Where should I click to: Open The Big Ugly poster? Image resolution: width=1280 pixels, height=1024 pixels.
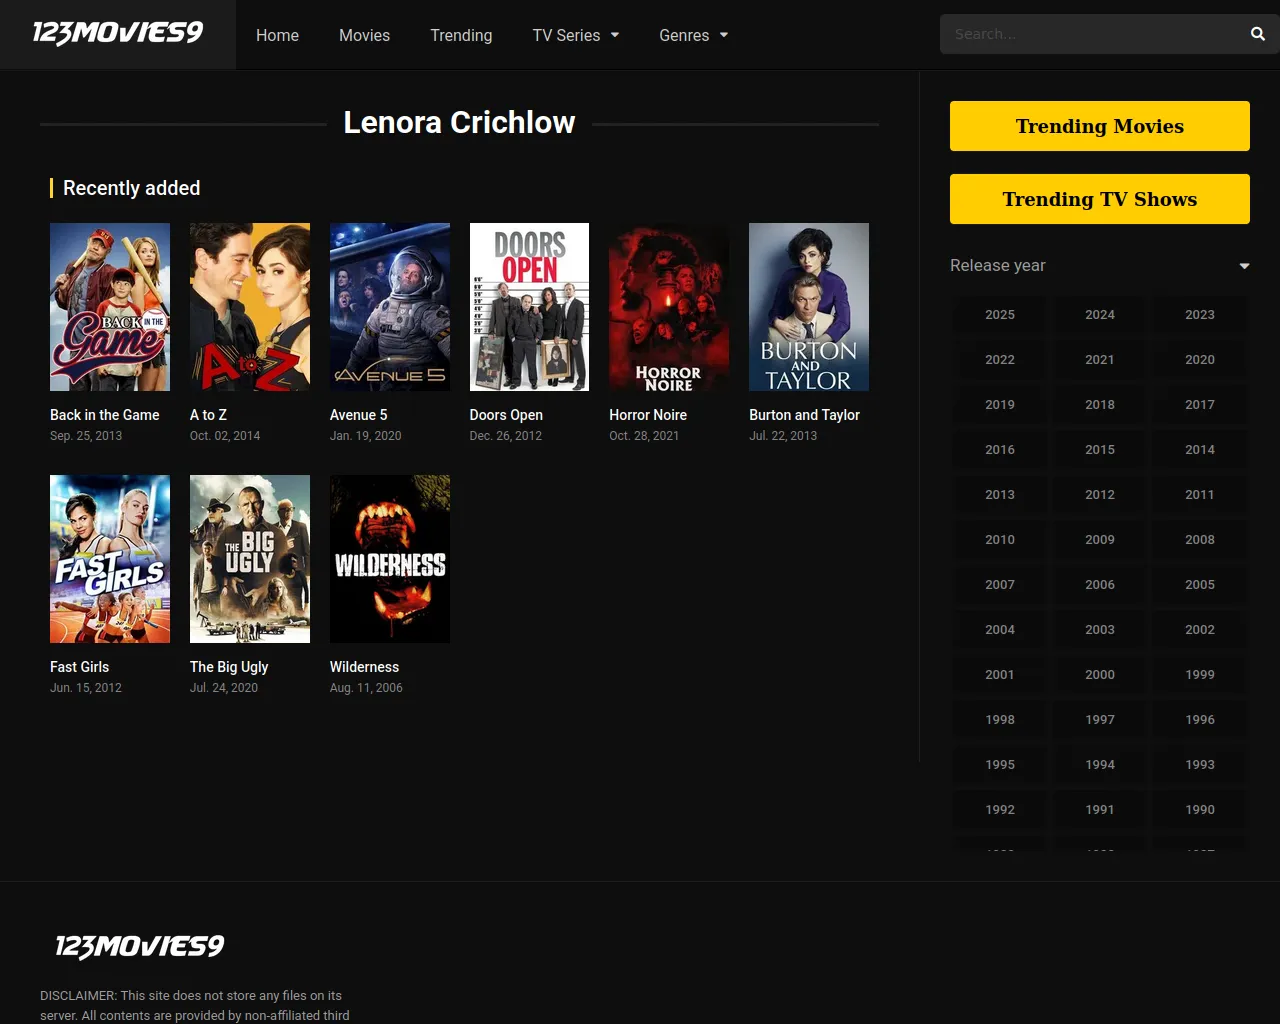pos(250,559)
